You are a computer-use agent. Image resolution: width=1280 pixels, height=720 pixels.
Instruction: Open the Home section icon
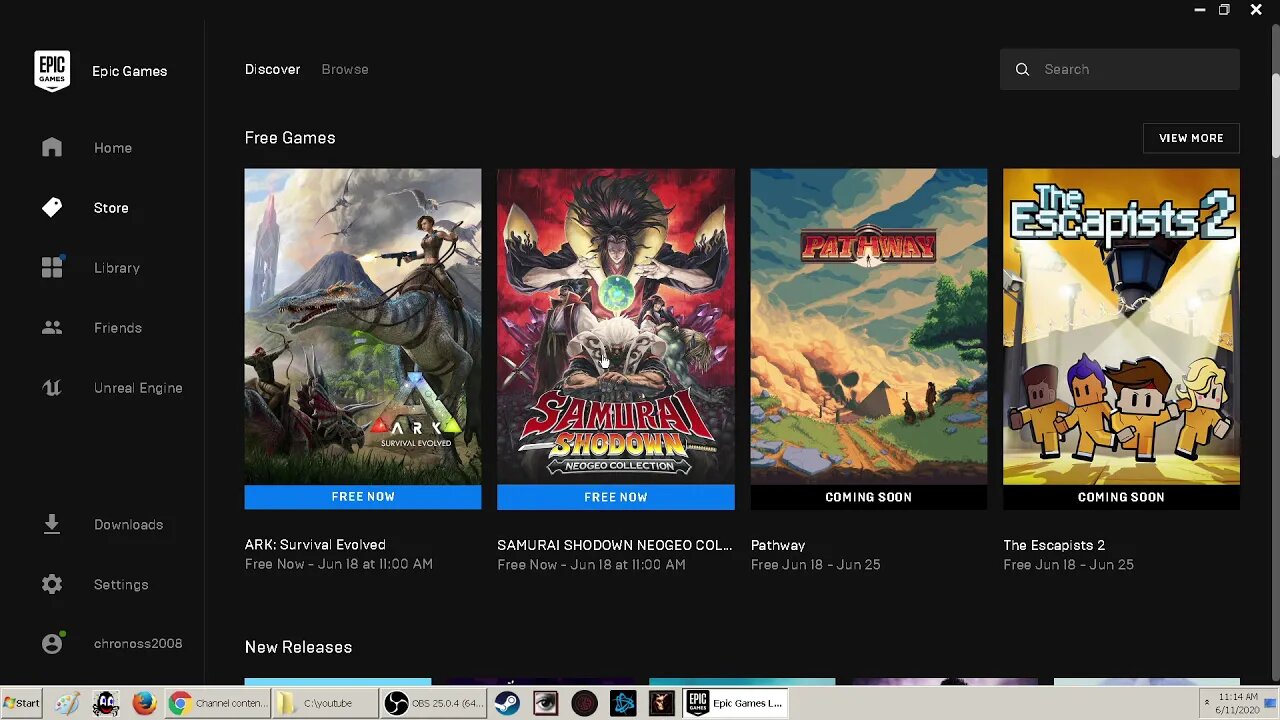click(52, 147)
